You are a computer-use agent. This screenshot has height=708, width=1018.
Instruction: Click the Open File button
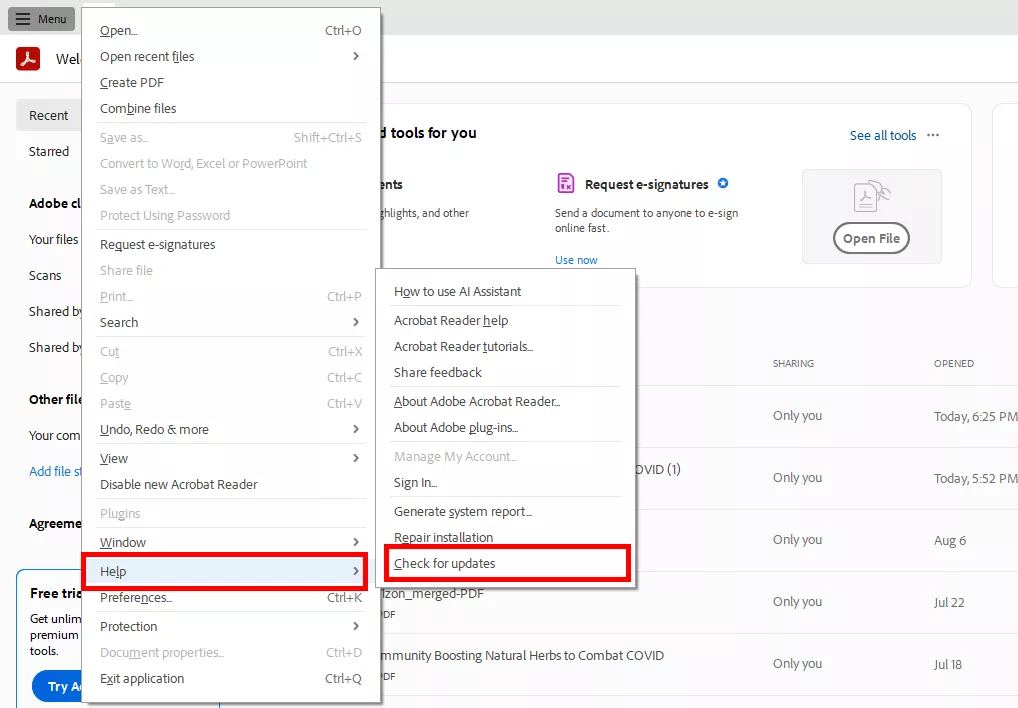tap(871, 239)
